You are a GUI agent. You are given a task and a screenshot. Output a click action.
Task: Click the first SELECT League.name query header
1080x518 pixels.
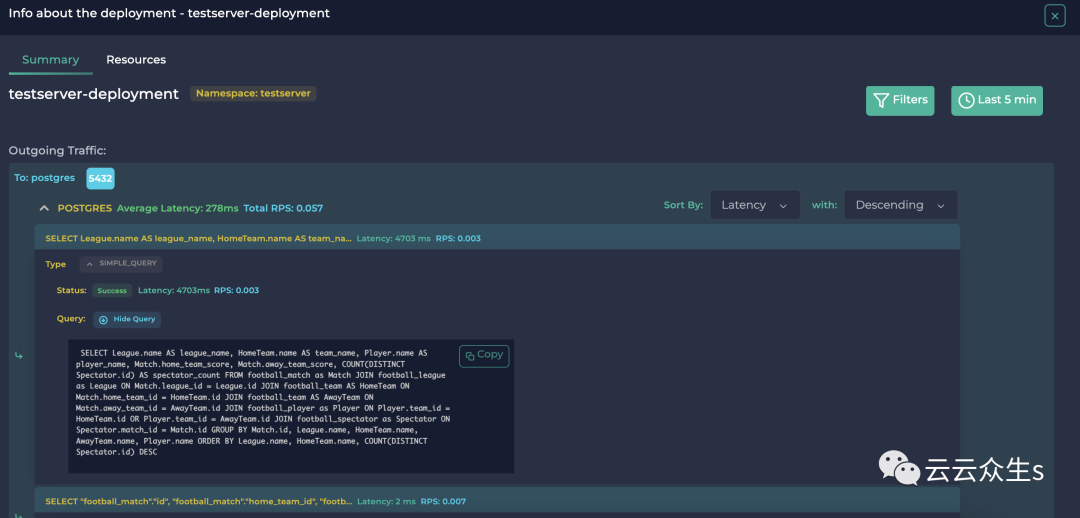(x=497, y=238)
